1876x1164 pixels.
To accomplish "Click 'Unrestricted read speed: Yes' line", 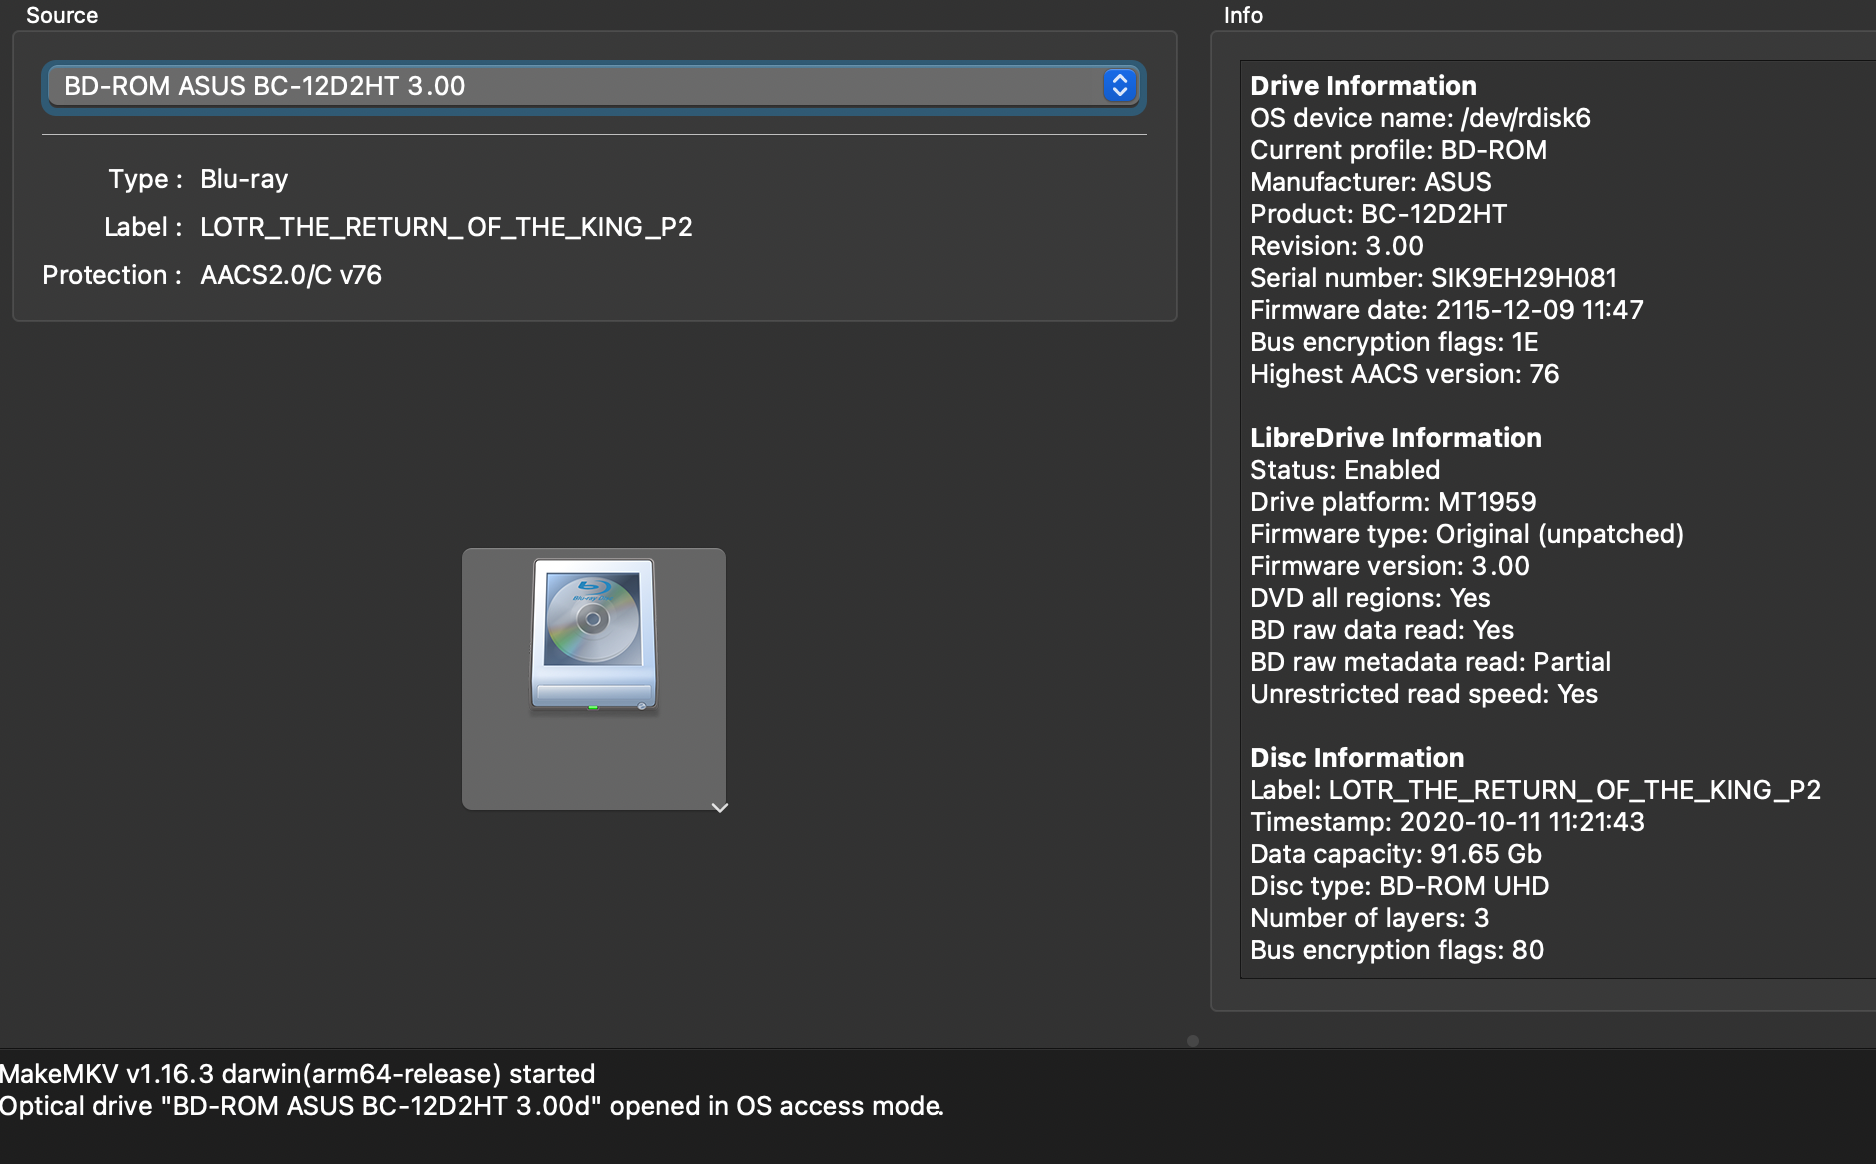I will click(x=1424, y=694).
